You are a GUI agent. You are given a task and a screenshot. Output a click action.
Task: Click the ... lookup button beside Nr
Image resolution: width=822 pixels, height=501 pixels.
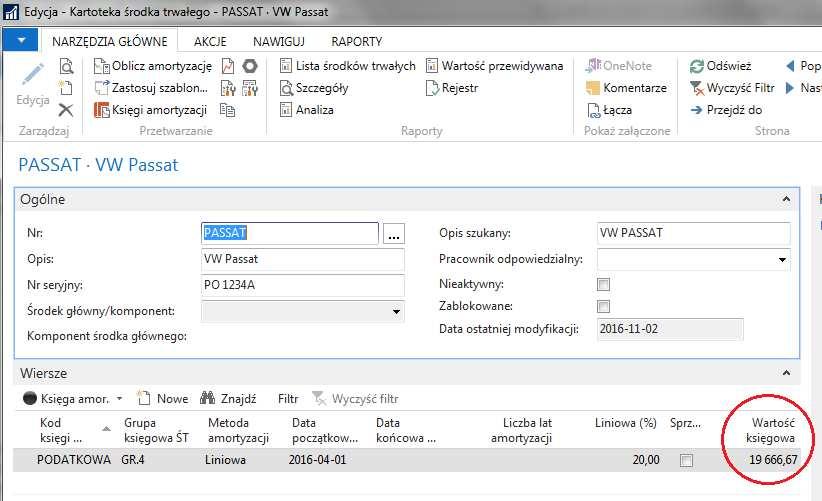click(x=394, y=234)
